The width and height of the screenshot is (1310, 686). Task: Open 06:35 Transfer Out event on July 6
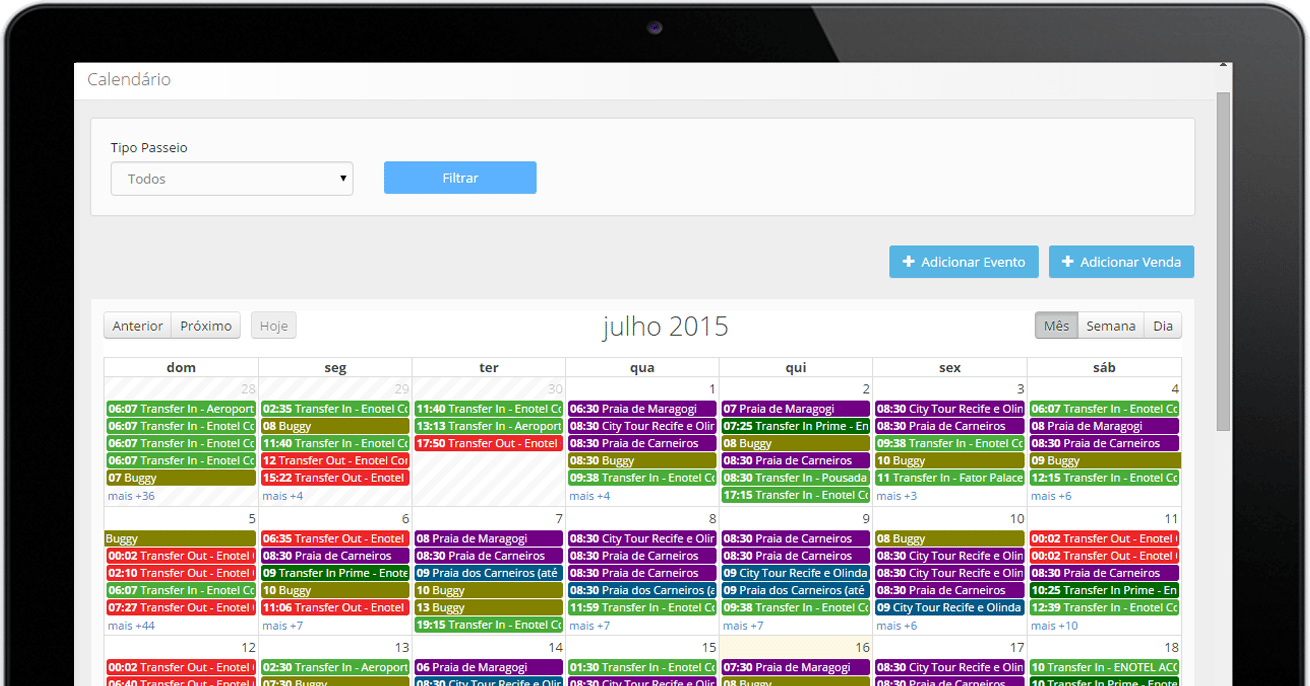tap(335, 539)
